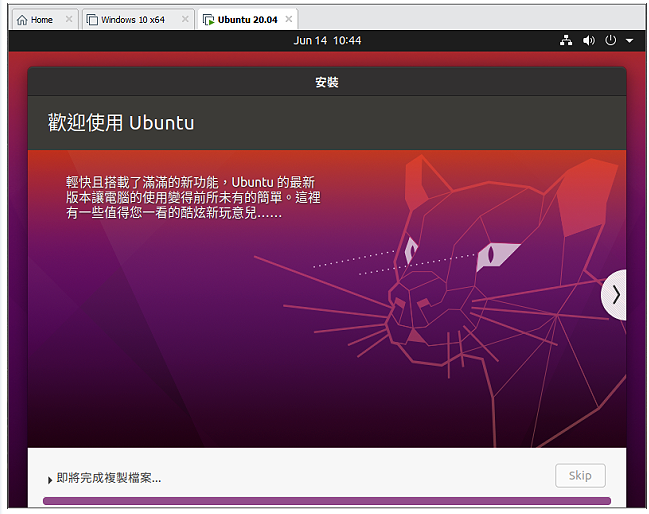The image size is (649, 514).
Task: Click the slideshow paragraph starting 輕快且搭載了
Action: coord(193,197)
